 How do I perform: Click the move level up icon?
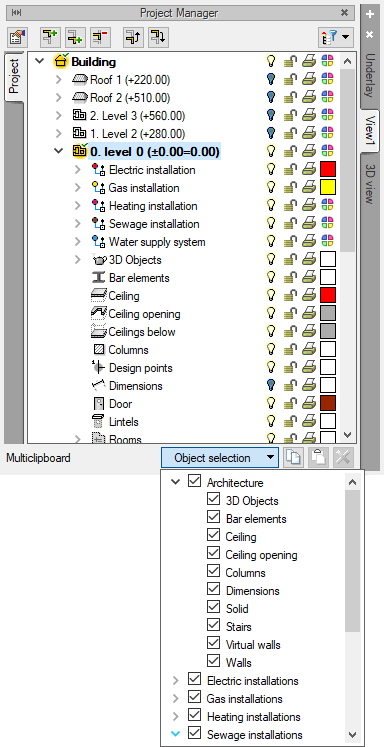pyautogui.click(x=132, y=37)
